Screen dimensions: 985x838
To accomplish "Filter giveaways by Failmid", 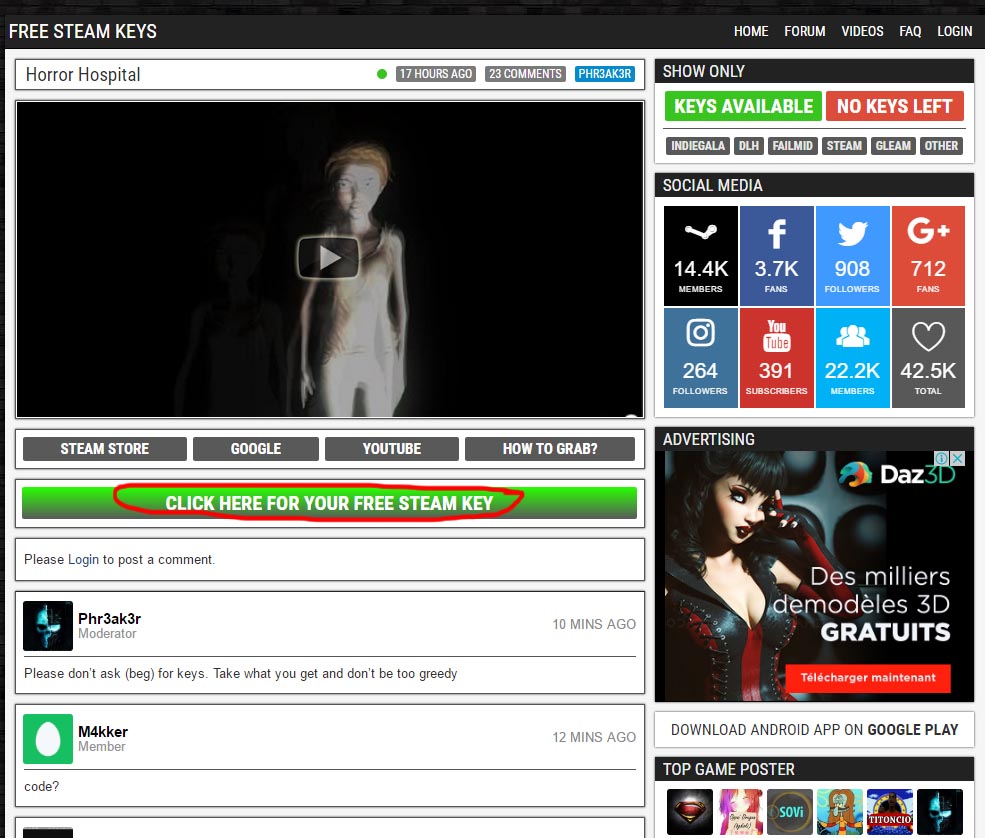I will click(792, 146).
